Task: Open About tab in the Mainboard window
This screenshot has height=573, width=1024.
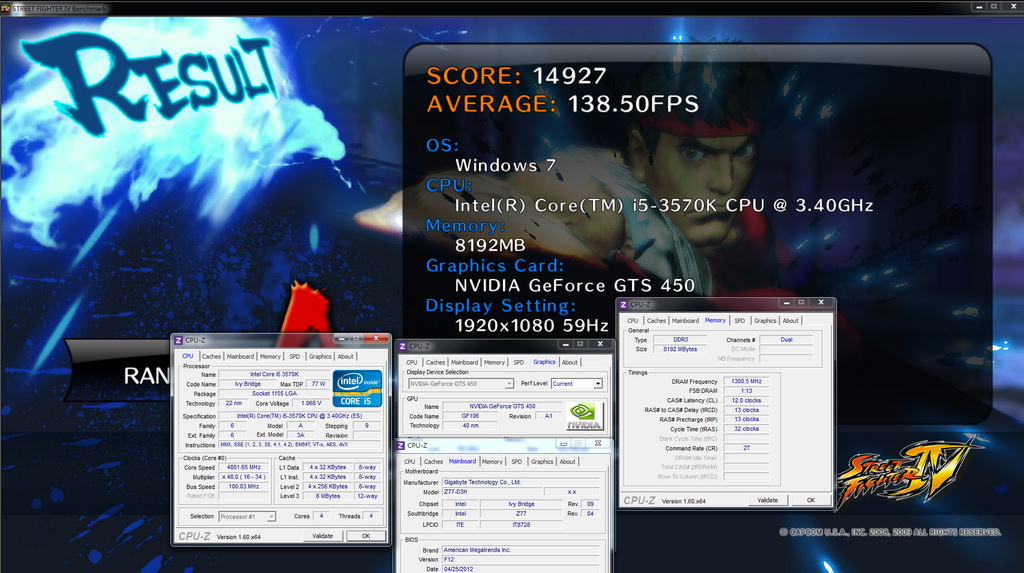Action: pyautogui.click(x=568, y=462)
